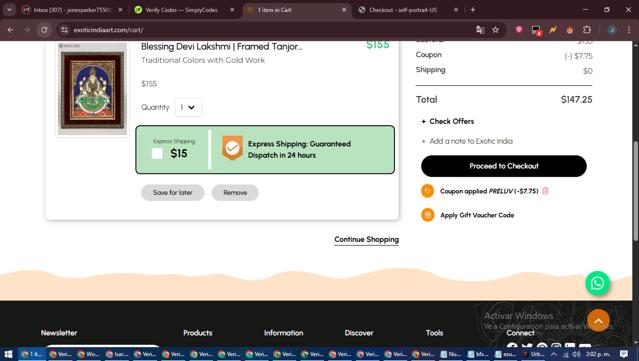
Task: Click the orange coupon tag icon
Action: (427, 191)
